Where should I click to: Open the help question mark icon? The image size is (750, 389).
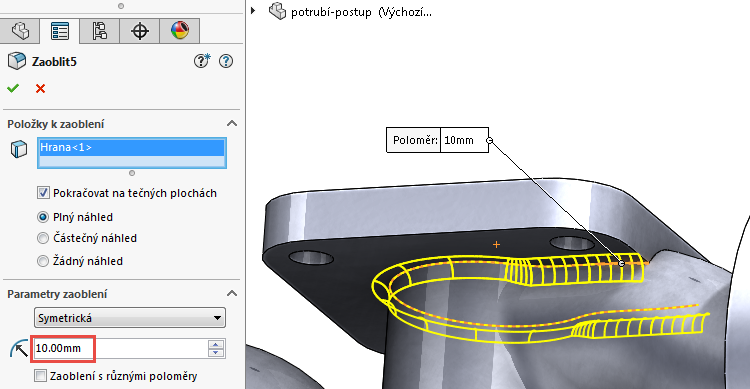pos(226,61)
